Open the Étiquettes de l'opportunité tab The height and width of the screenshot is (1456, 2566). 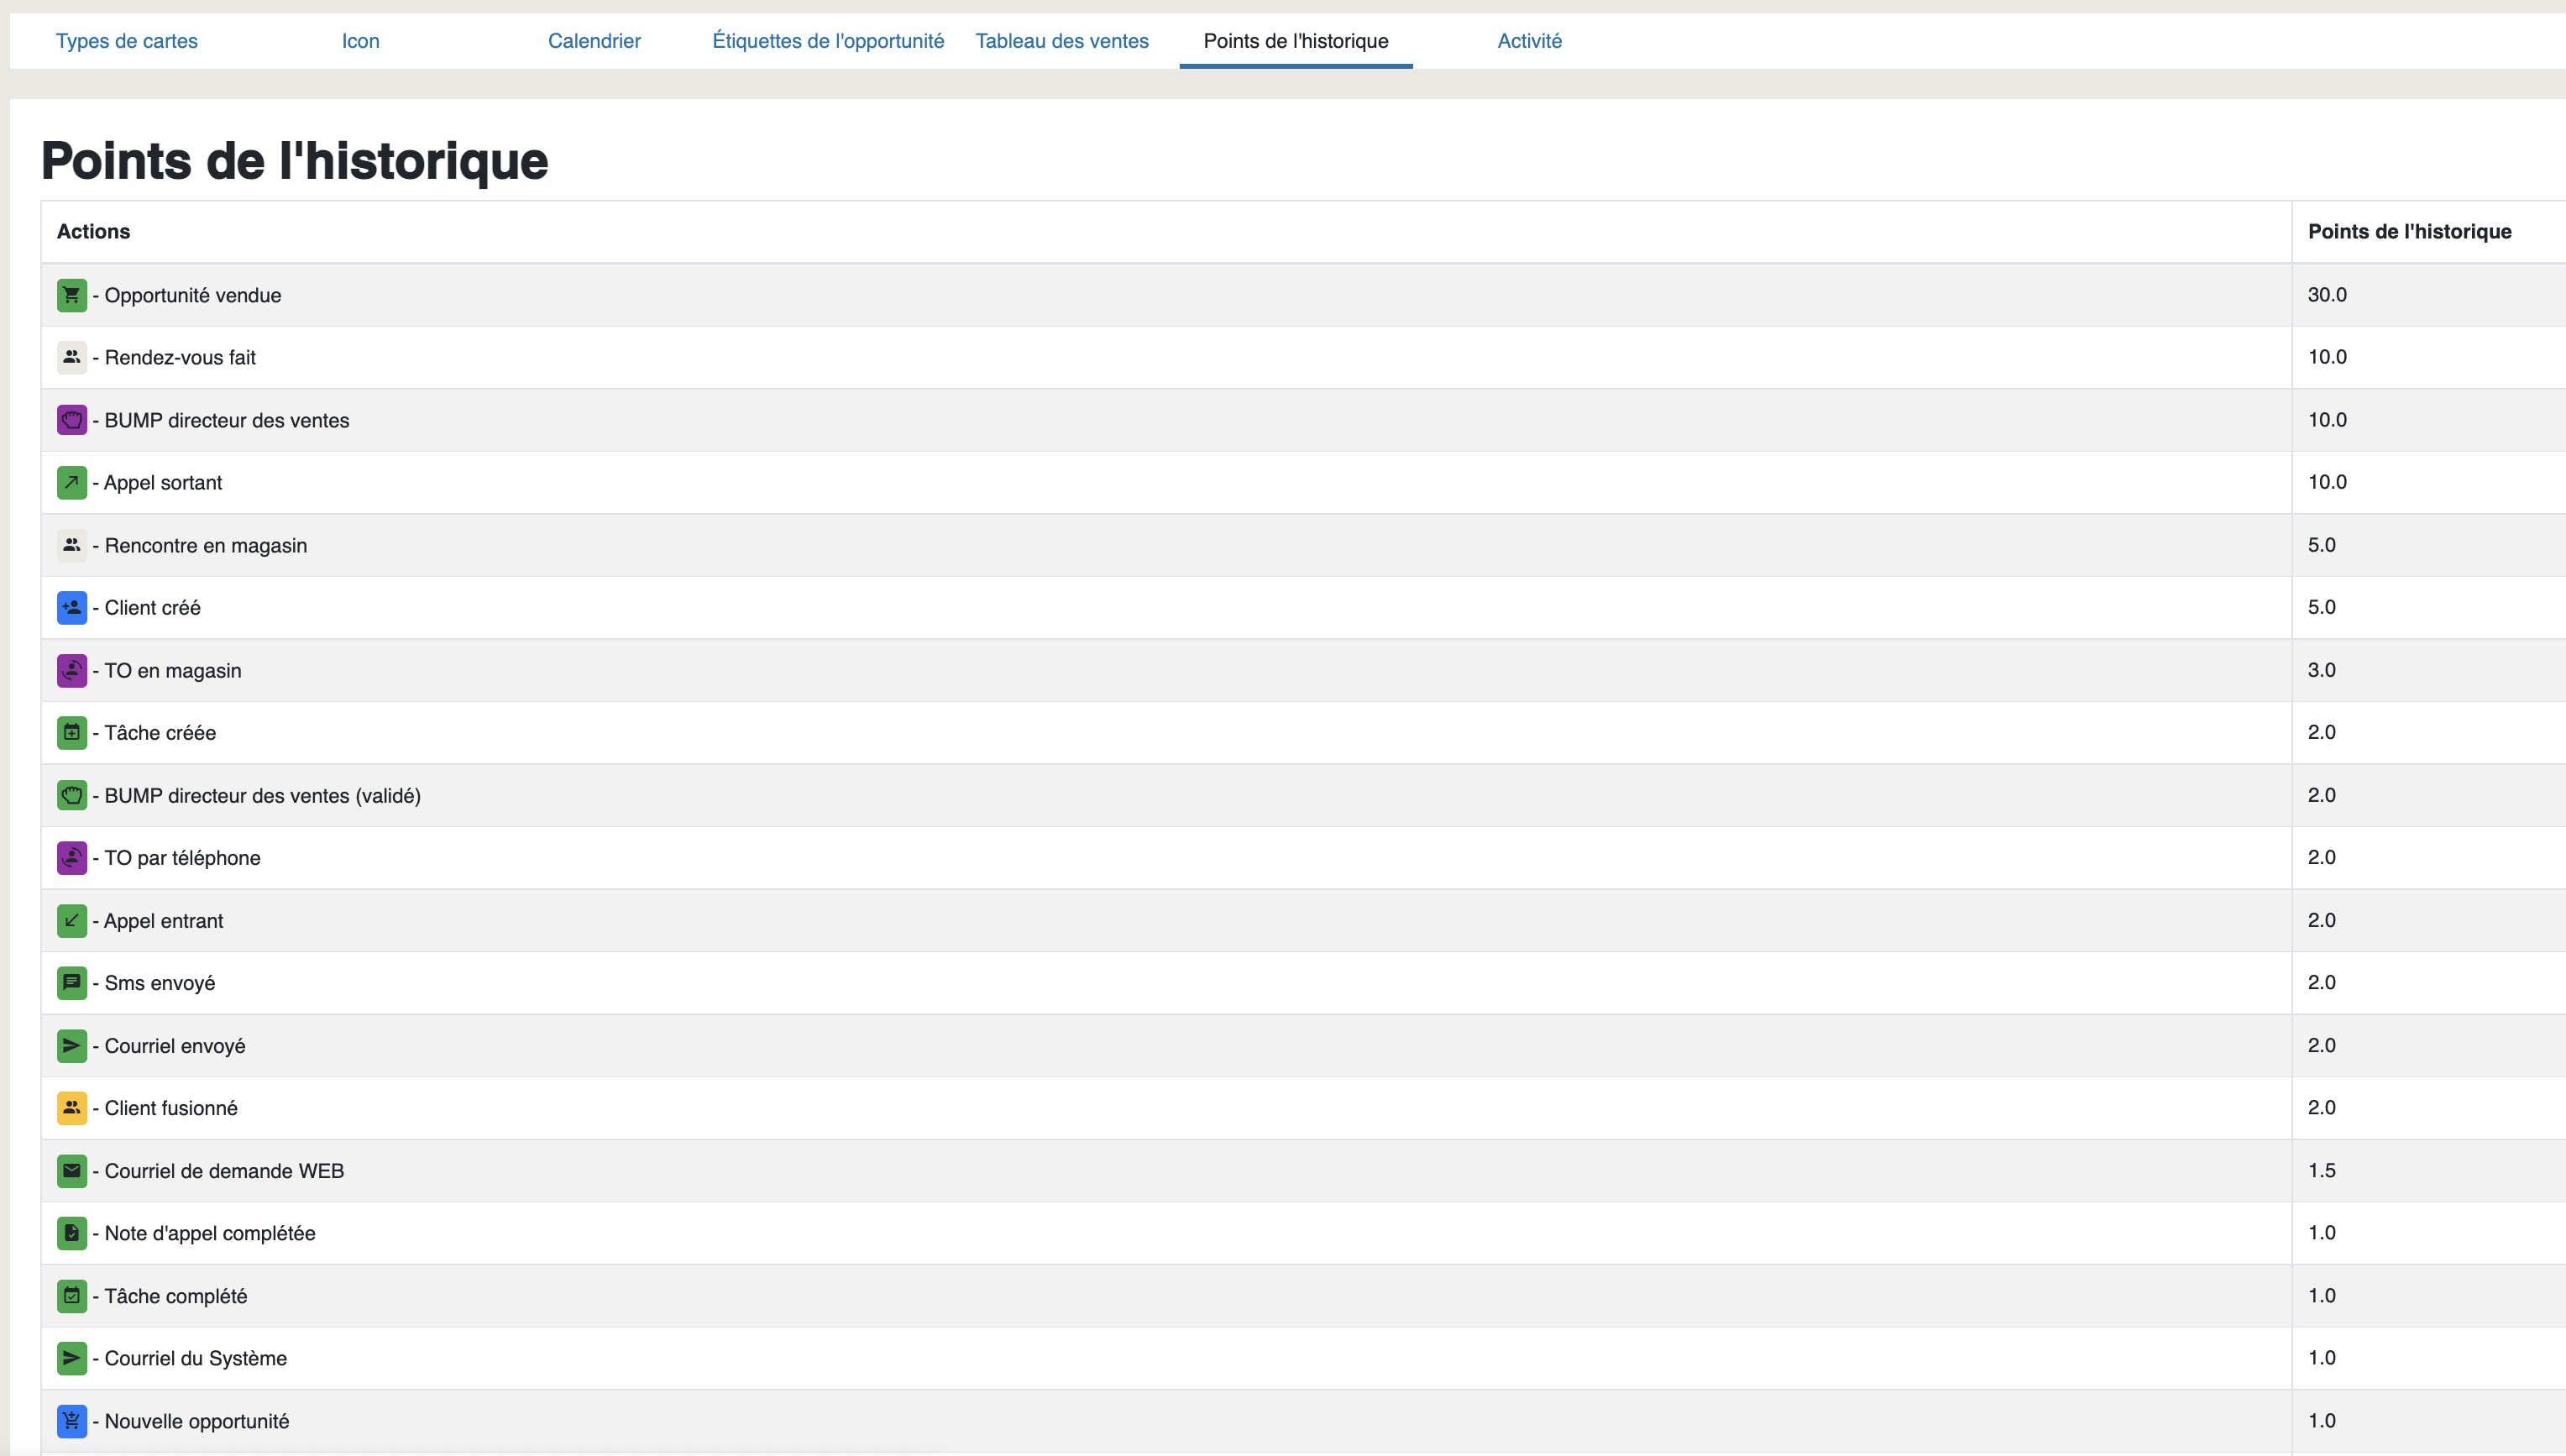point(828,41)
